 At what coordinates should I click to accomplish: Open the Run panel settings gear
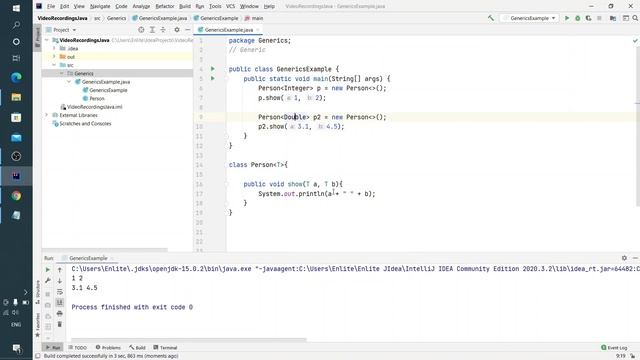point(624,258)
